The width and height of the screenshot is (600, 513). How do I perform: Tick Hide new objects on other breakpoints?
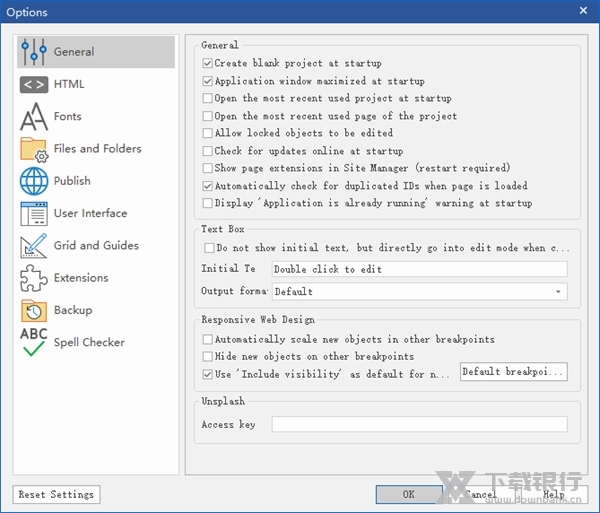[208, 357]
